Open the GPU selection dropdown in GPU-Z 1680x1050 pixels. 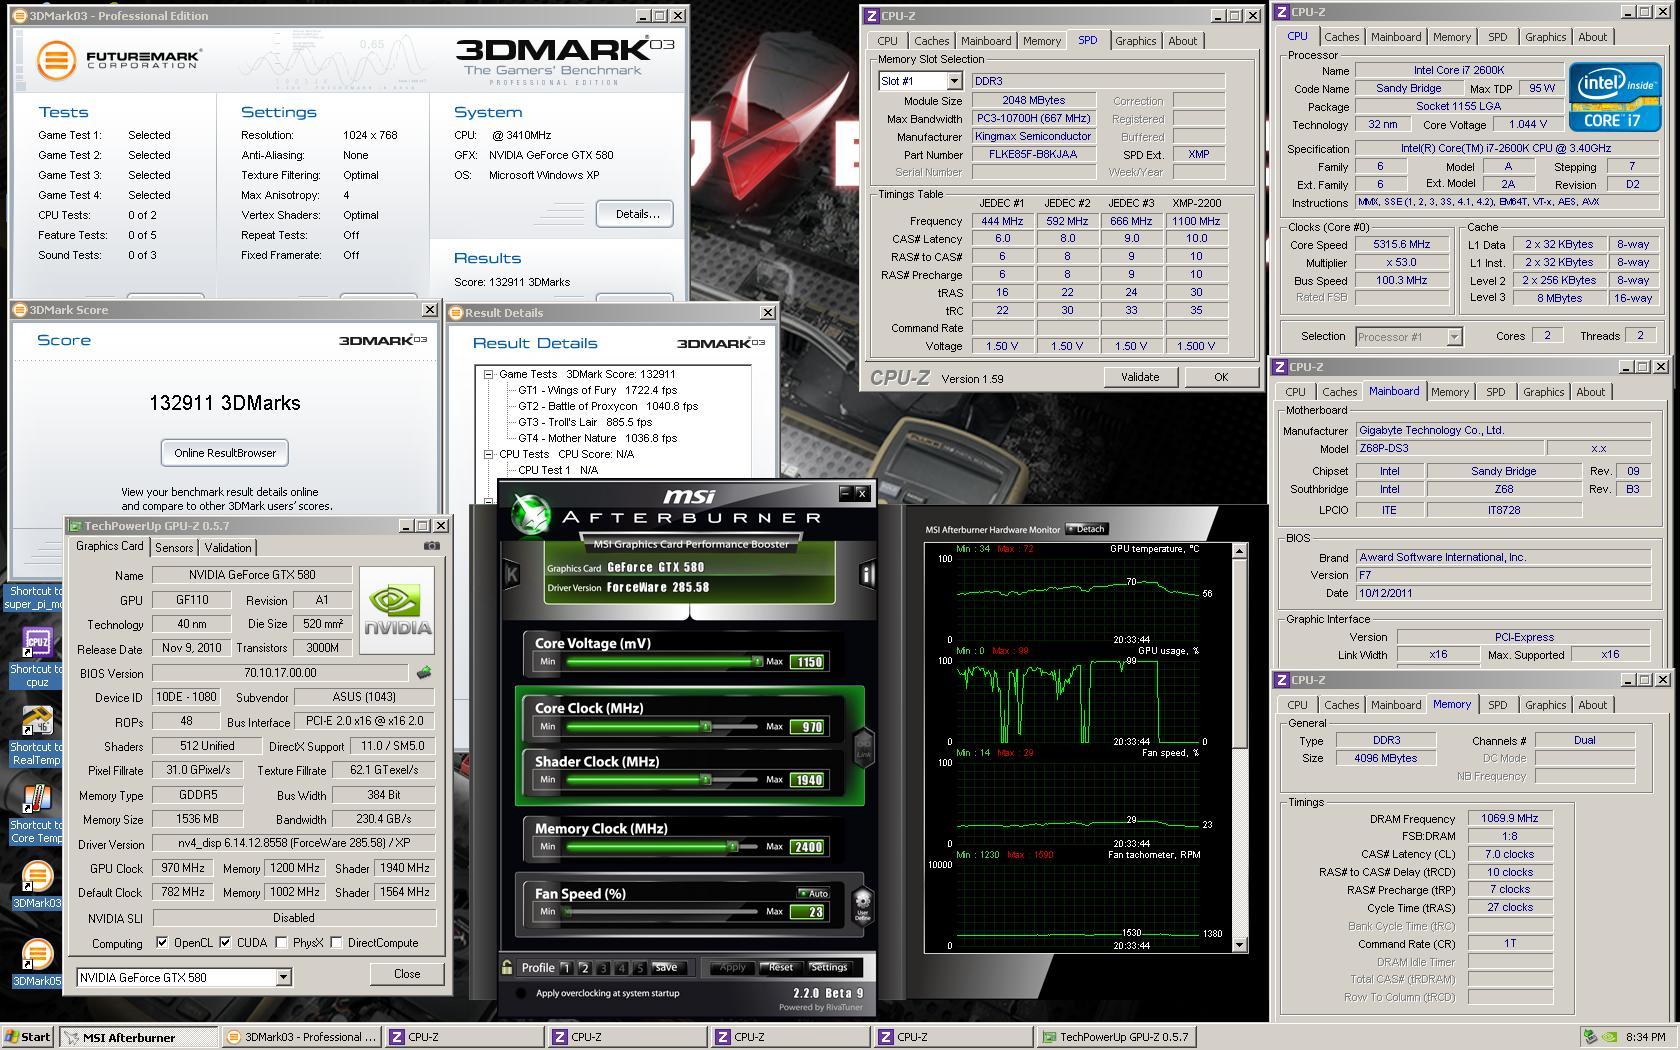(283, 977)
